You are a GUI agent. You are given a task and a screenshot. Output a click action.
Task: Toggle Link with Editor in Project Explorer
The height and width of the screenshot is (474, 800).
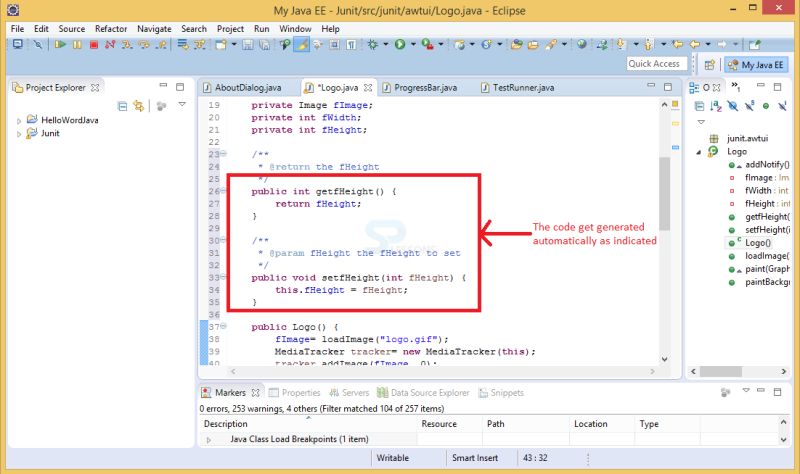(138, 106)
